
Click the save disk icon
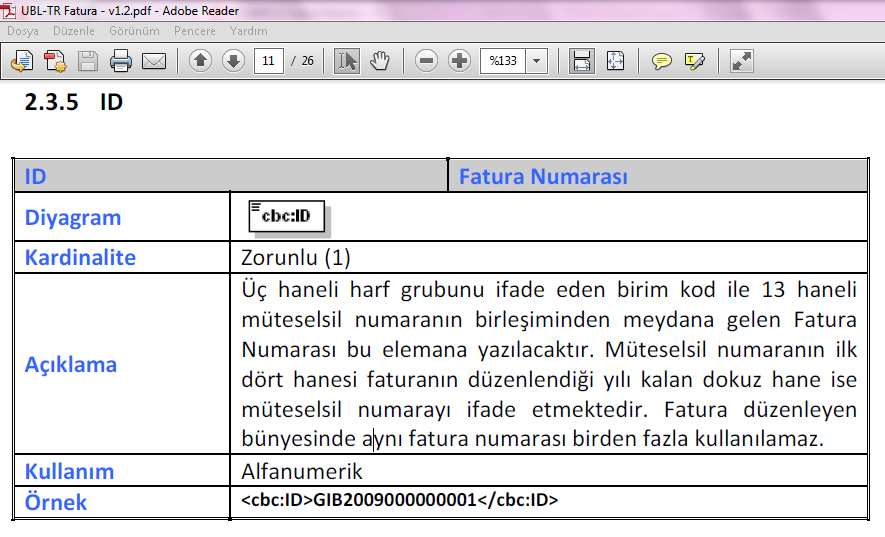88,61
